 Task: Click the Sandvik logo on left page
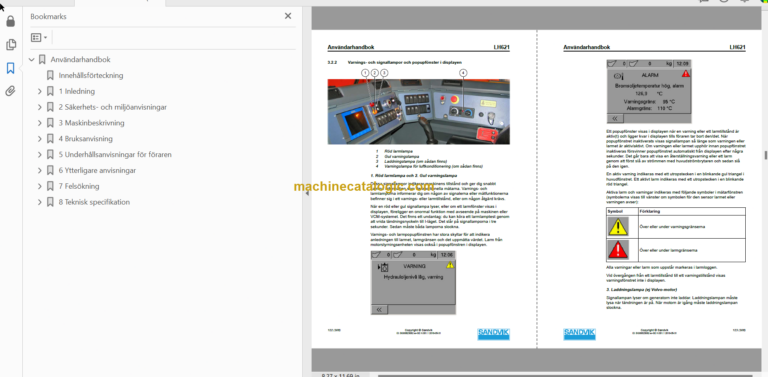pos(493,334)
